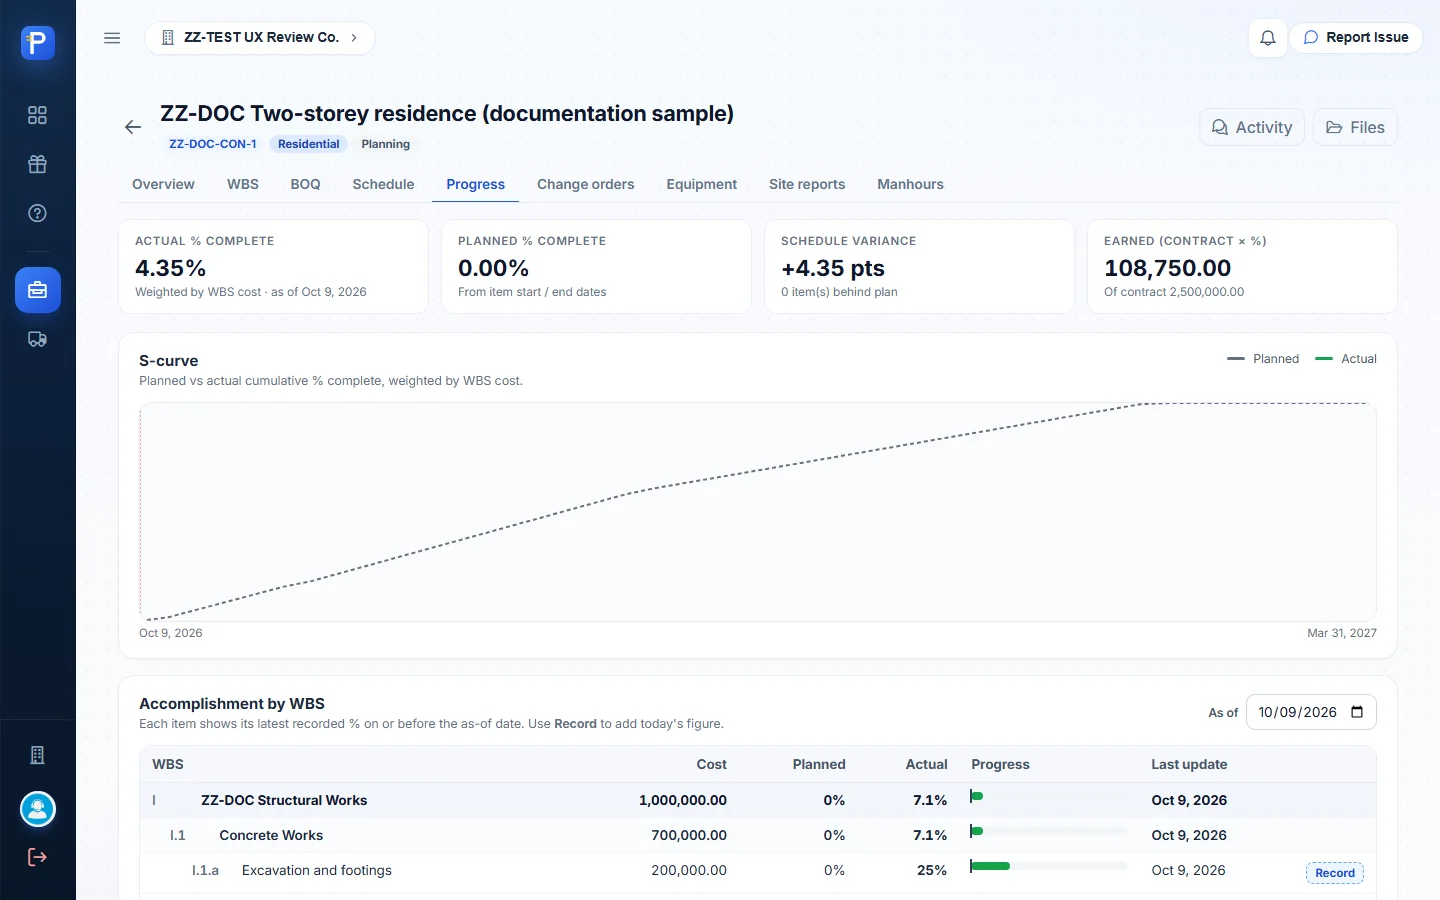Click the logout icon in sidebar
Screen dimensions: 1440x900
click(38, 857)
